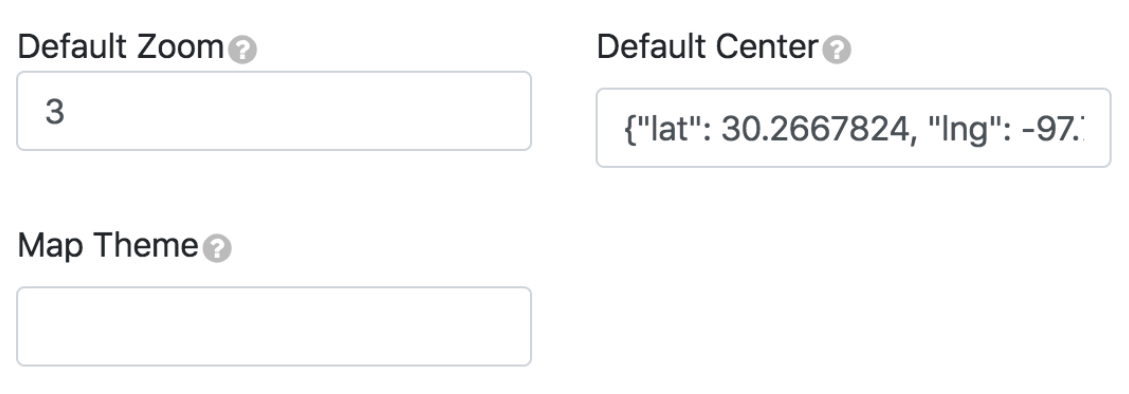Focus the Default Zoom input field
Screen dimensions: 1129x394
click(x=274, y=111)
